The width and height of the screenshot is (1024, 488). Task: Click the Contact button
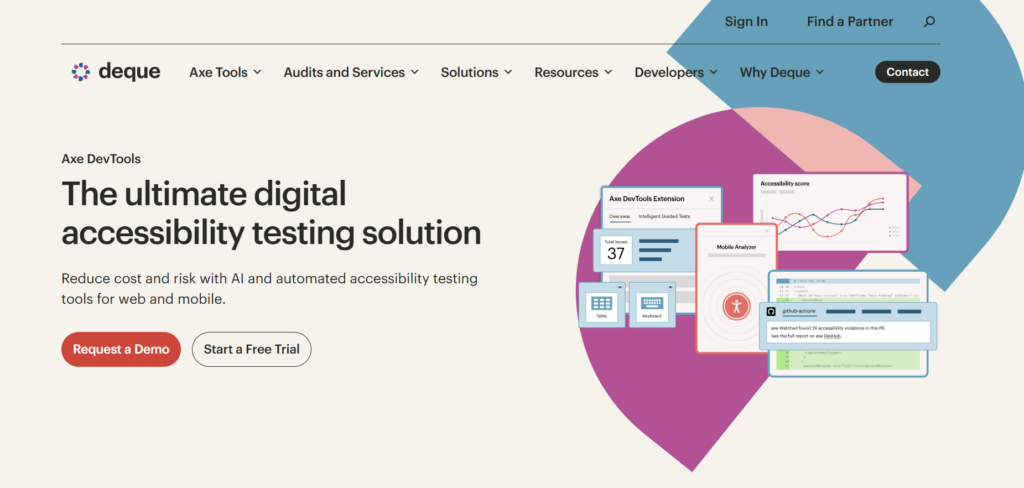tap(907, 72)
